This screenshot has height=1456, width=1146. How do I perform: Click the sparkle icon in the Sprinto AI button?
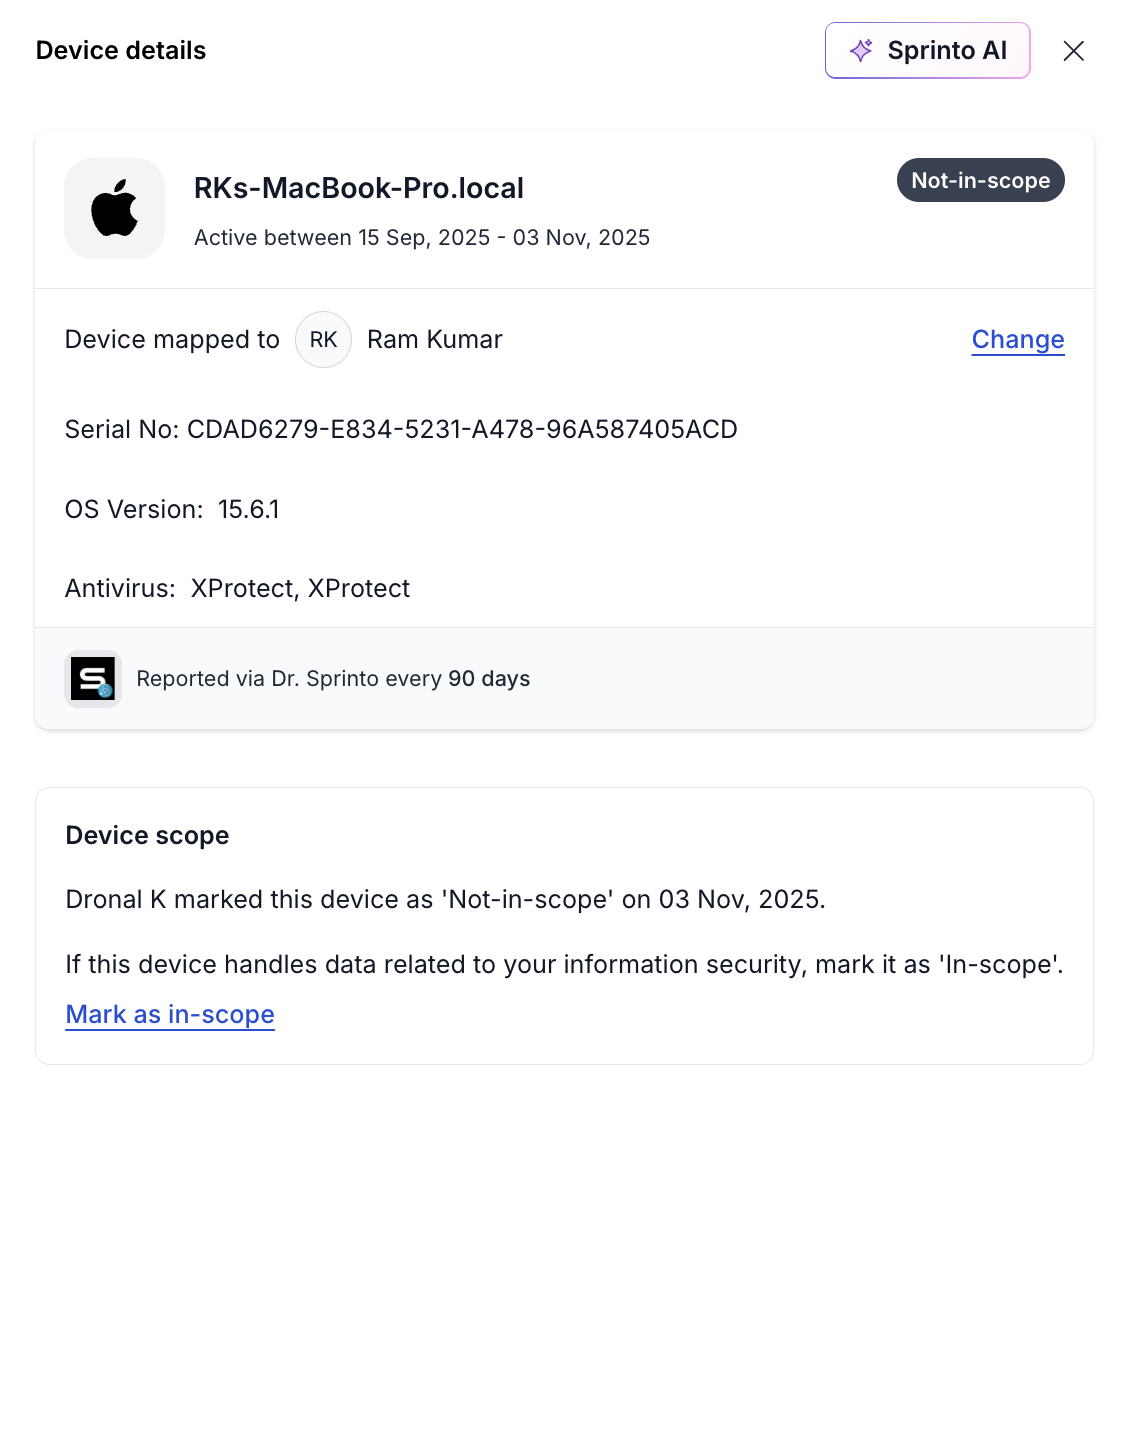861,50
